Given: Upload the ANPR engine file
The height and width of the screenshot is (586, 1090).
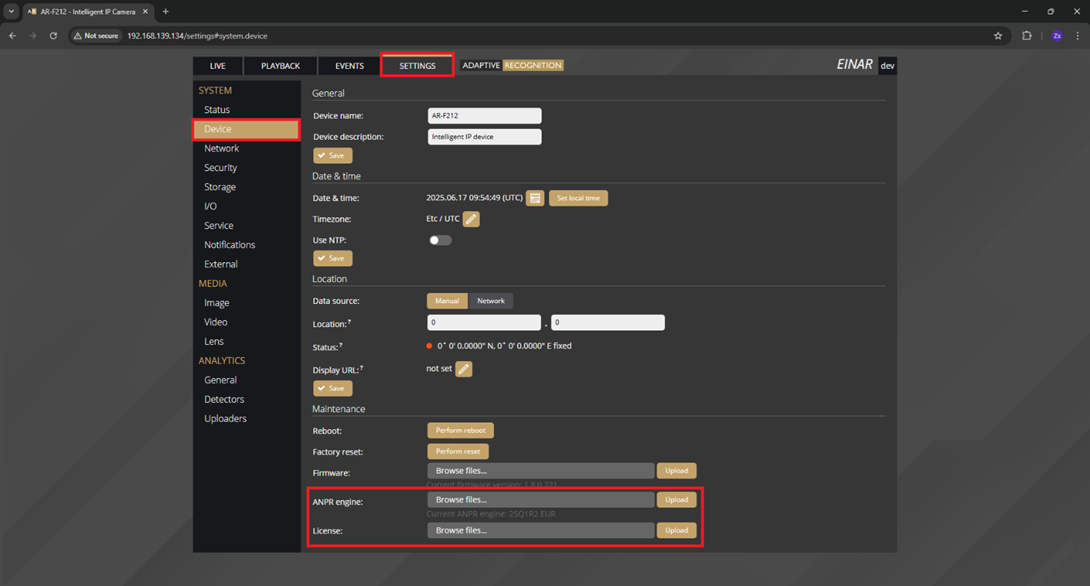Looking at the screenshot, I should 676,500.
